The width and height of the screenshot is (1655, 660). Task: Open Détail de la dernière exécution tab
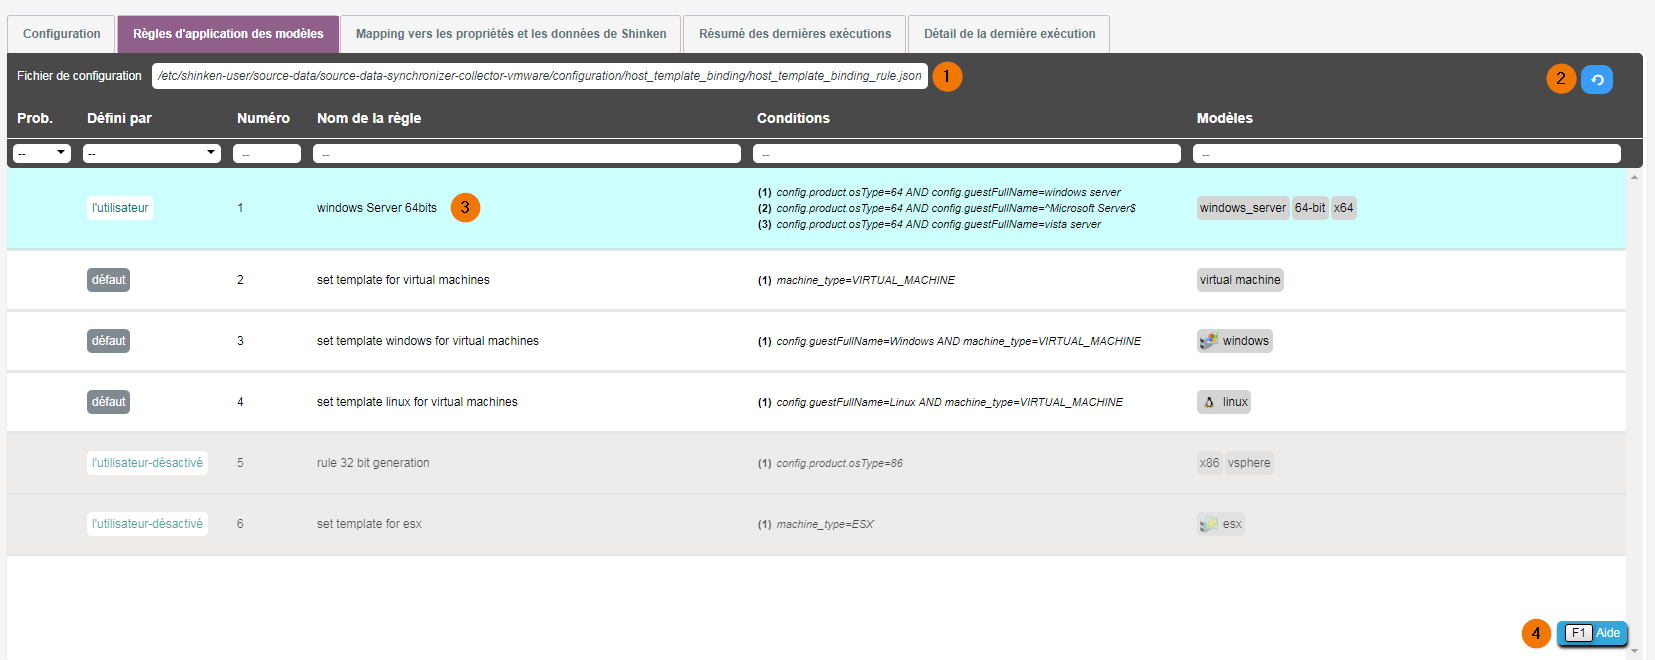(1009, 34)
